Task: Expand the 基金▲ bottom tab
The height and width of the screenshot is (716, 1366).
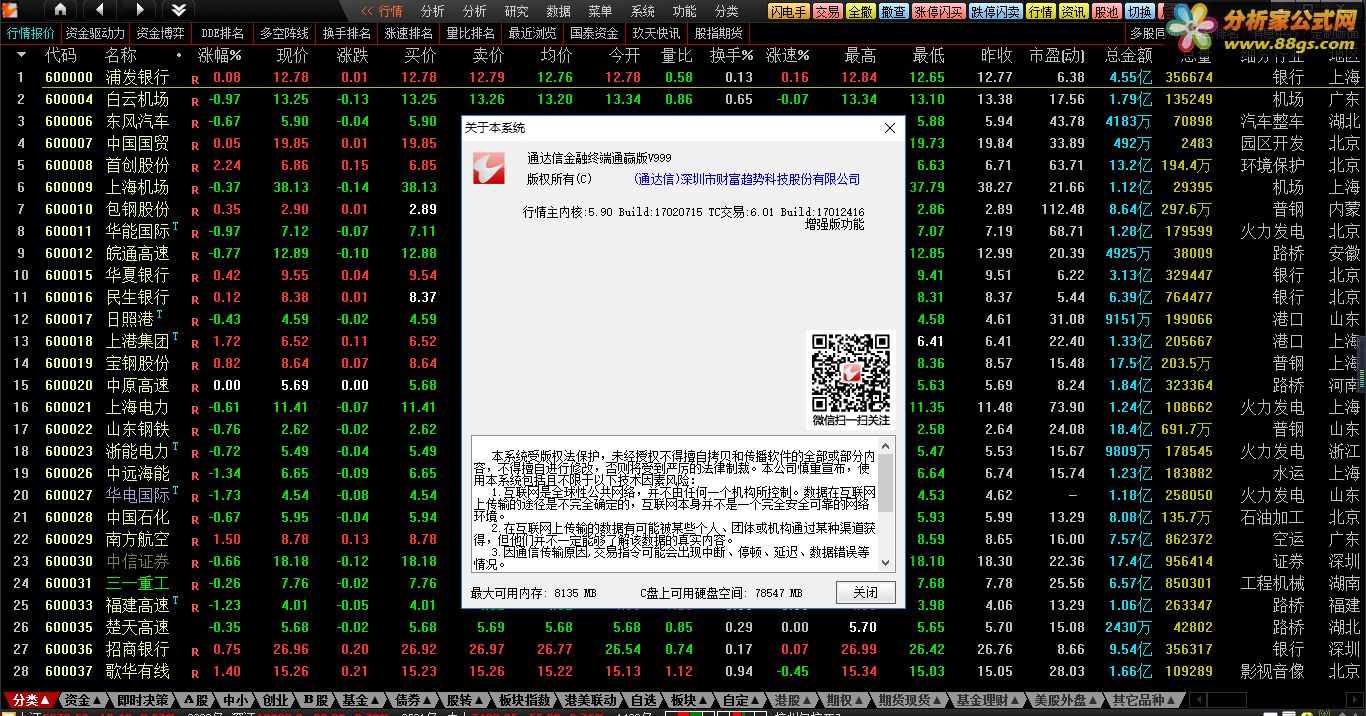Action: 361,700
